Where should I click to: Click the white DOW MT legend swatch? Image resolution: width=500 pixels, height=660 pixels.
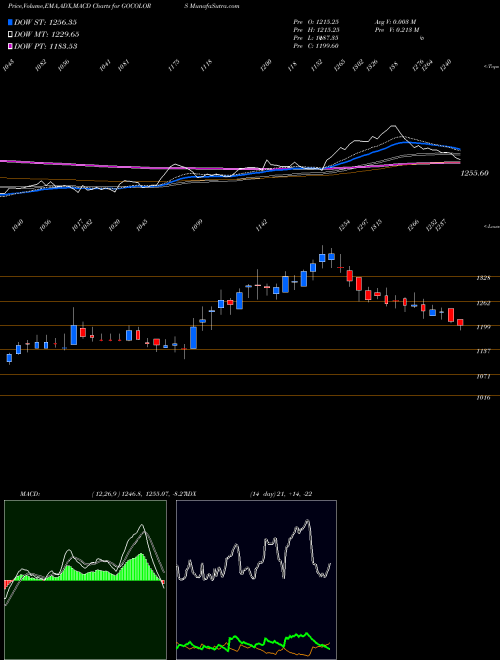tap(10, 35)
